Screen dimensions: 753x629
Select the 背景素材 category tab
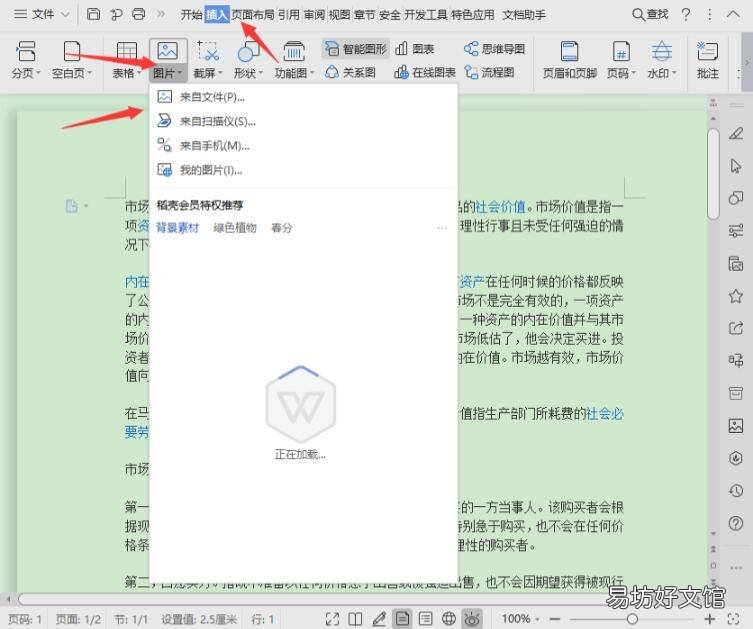click(x=177, y=228)
